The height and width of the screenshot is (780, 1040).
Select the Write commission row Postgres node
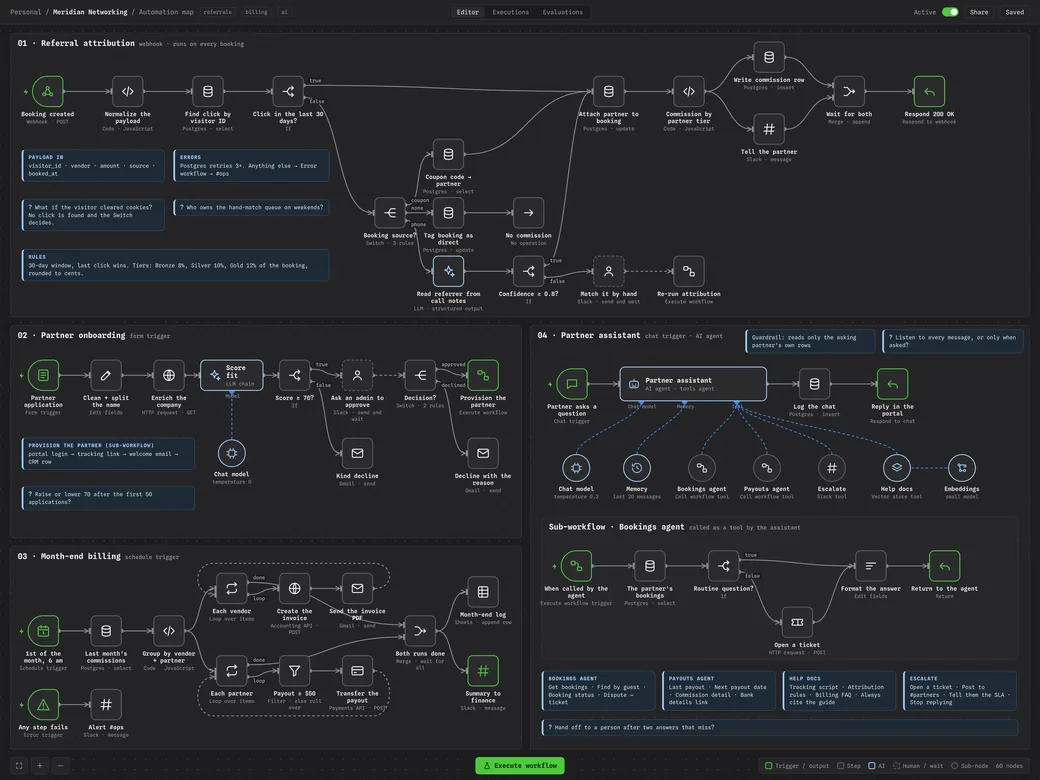tap(769, 57)
